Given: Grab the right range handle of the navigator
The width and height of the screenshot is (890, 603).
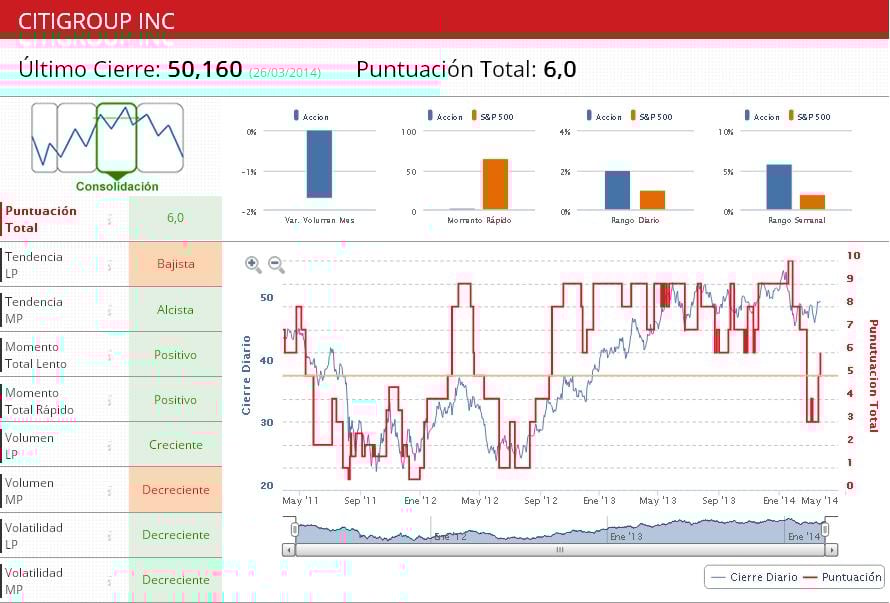Looking at the screenshot, I should pyautogui.click(x=825, y=529).
